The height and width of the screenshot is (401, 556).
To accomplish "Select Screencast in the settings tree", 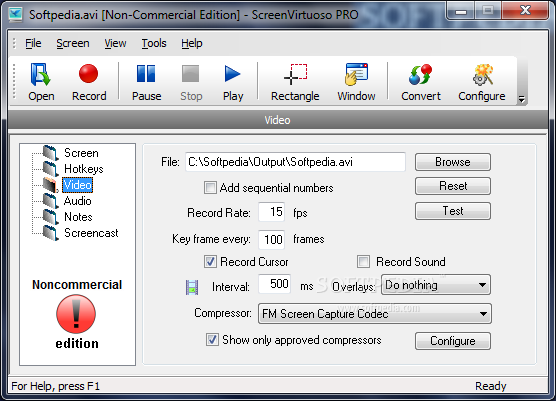I will pos(91,233).
